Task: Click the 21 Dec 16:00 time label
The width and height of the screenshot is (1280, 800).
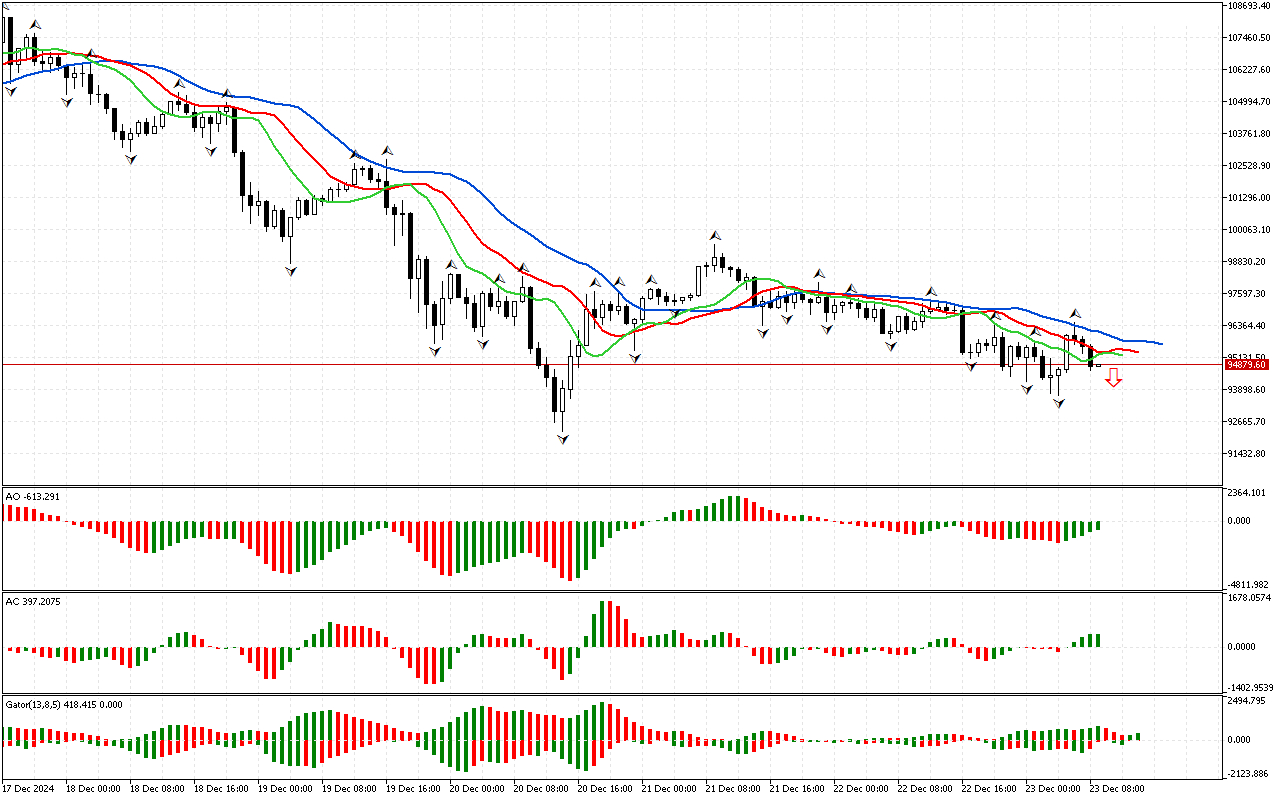Action: (x=796, y=789)
